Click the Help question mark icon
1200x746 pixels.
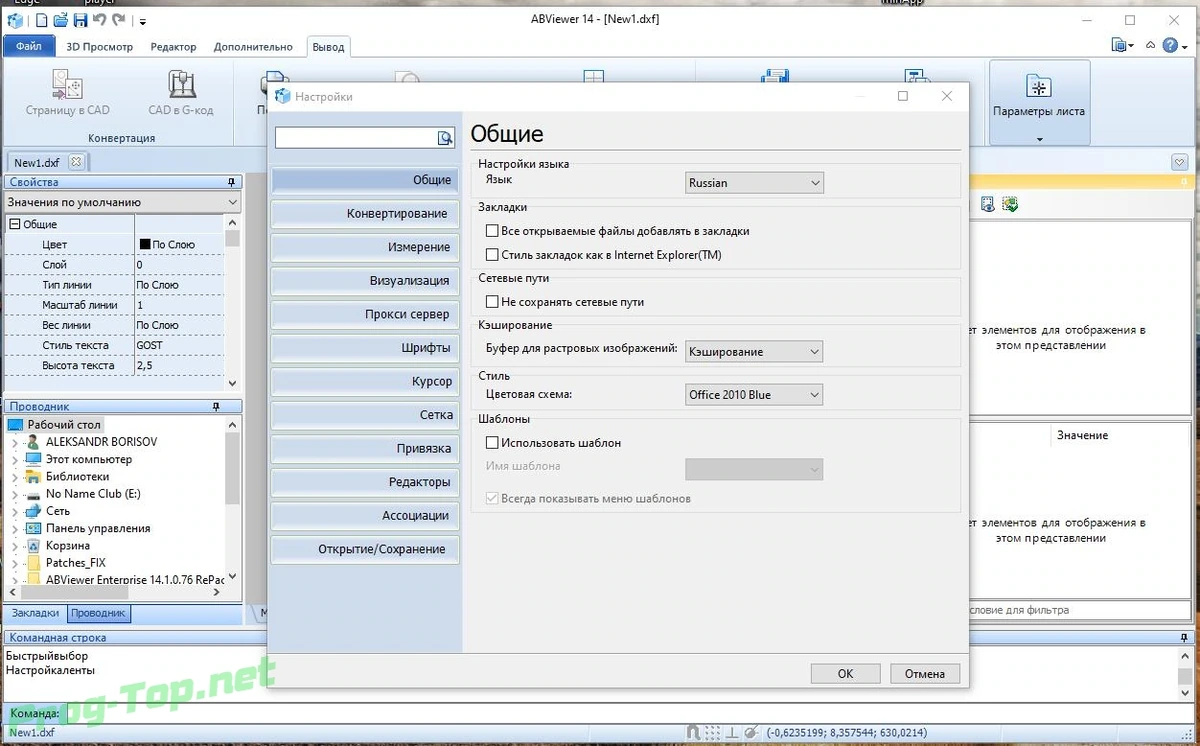click(x=1169, y=45)
